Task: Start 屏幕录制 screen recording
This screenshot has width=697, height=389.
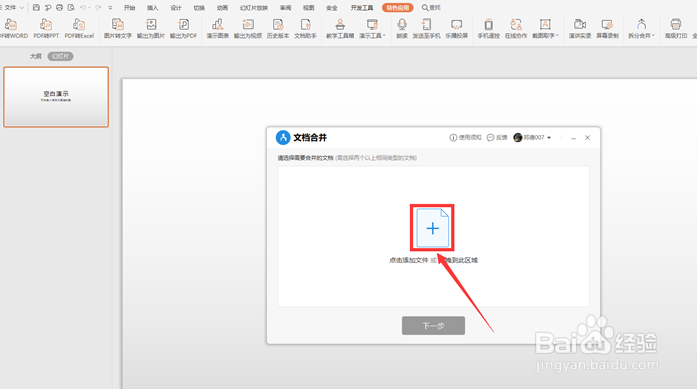Action: click(607, 28)
